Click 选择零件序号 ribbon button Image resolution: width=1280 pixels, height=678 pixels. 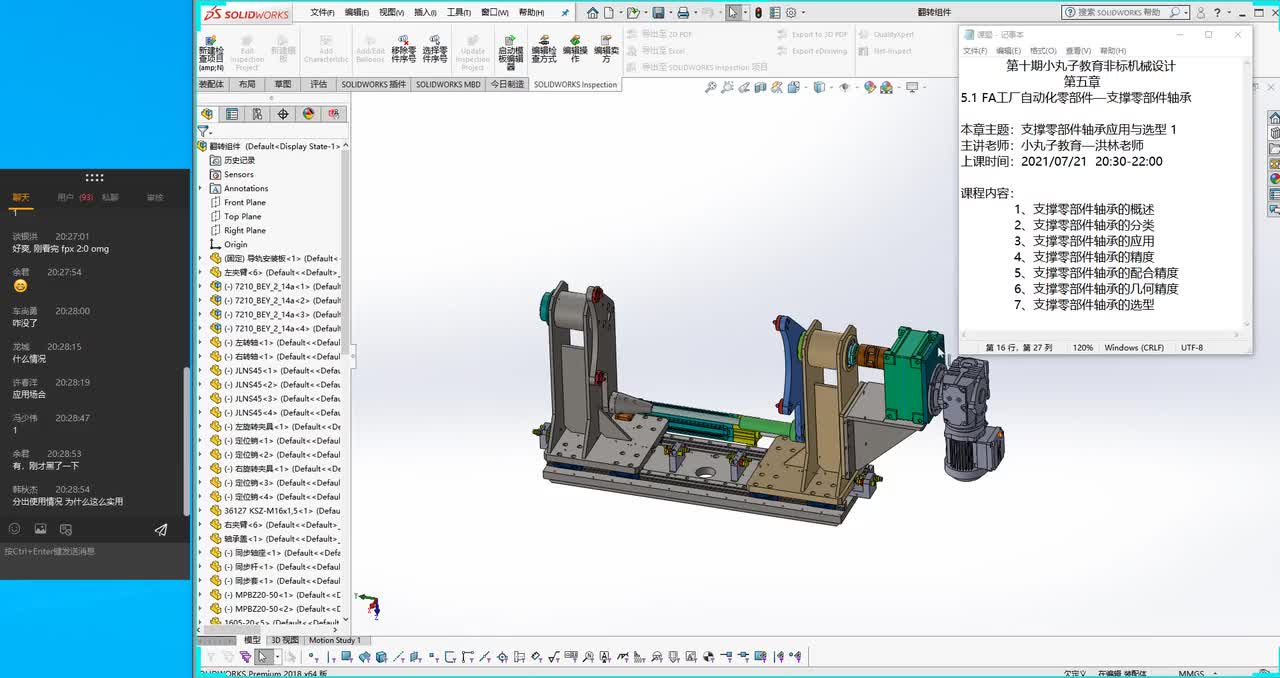coord(435,48)
